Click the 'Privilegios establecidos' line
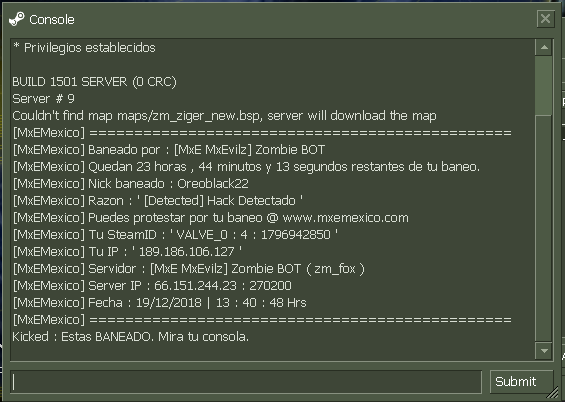 [84, 48]
